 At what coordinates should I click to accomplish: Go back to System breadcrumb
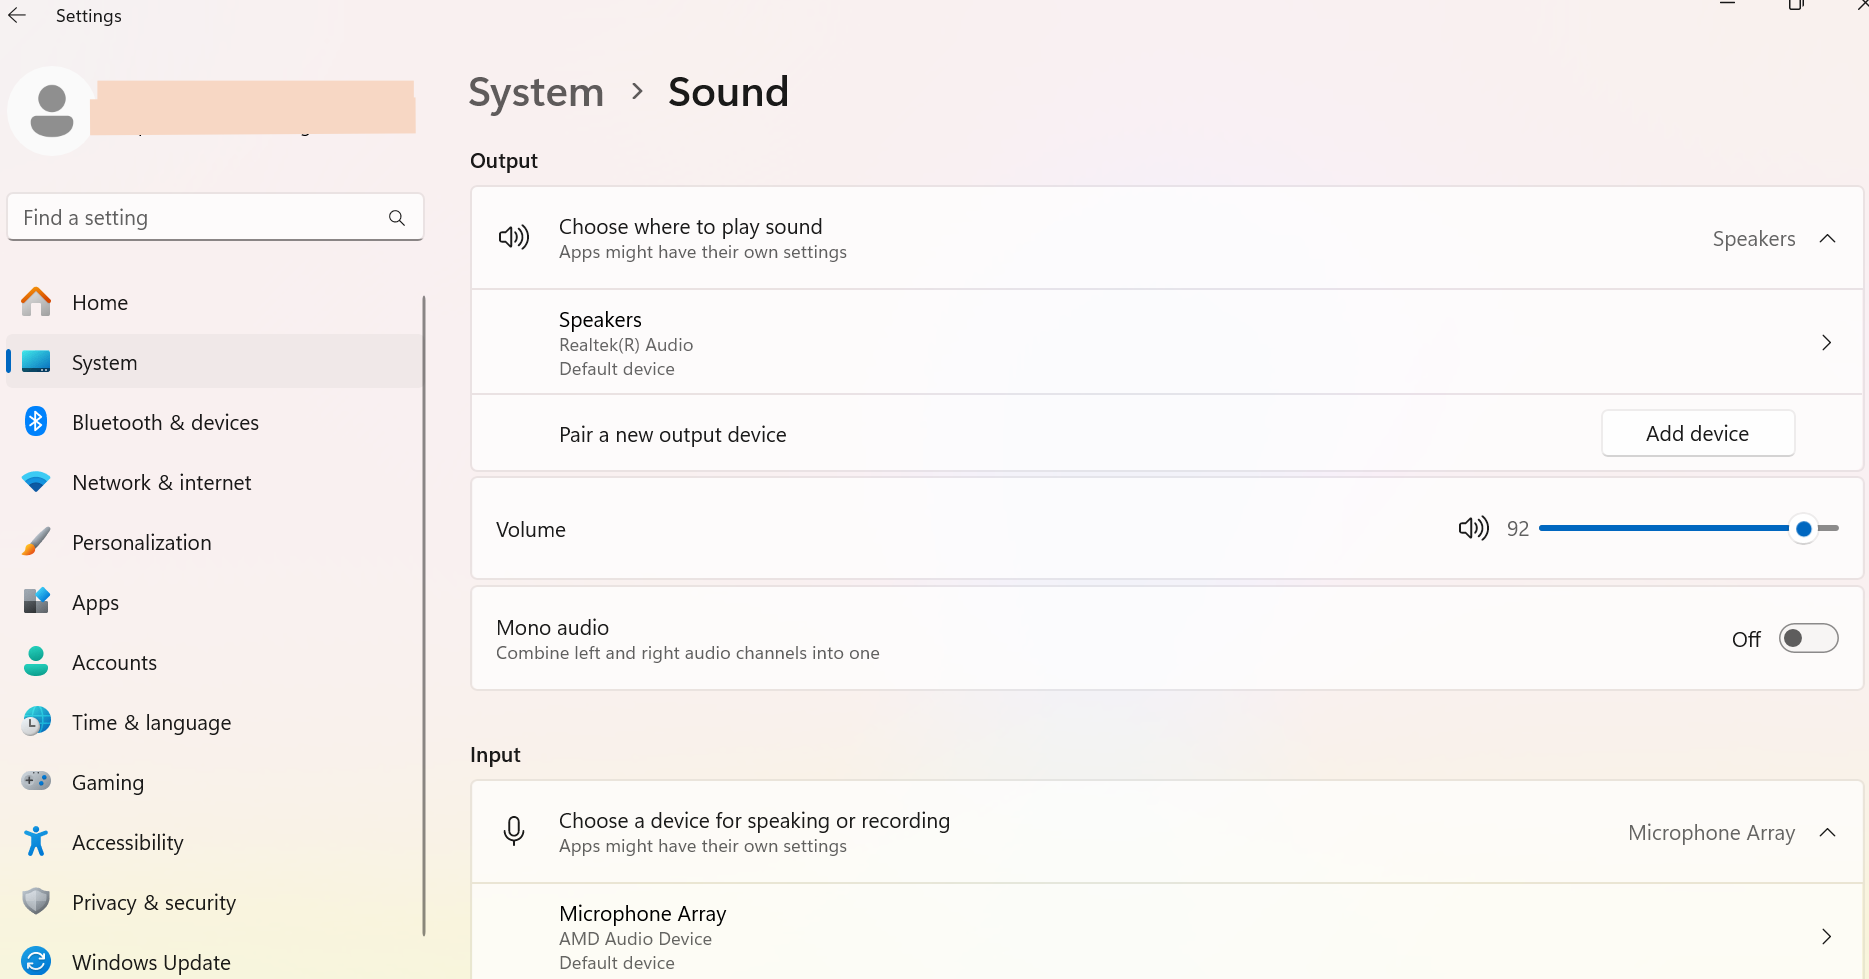pyautogui.click(x=536, y=93)
